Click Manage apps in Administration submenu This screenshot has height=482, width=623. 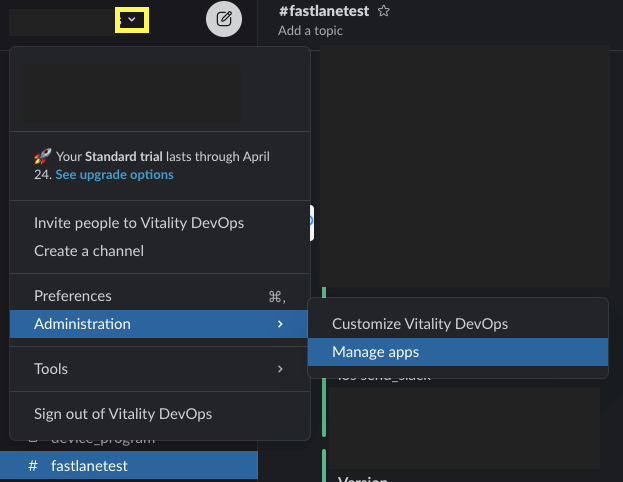coord(458,352)
